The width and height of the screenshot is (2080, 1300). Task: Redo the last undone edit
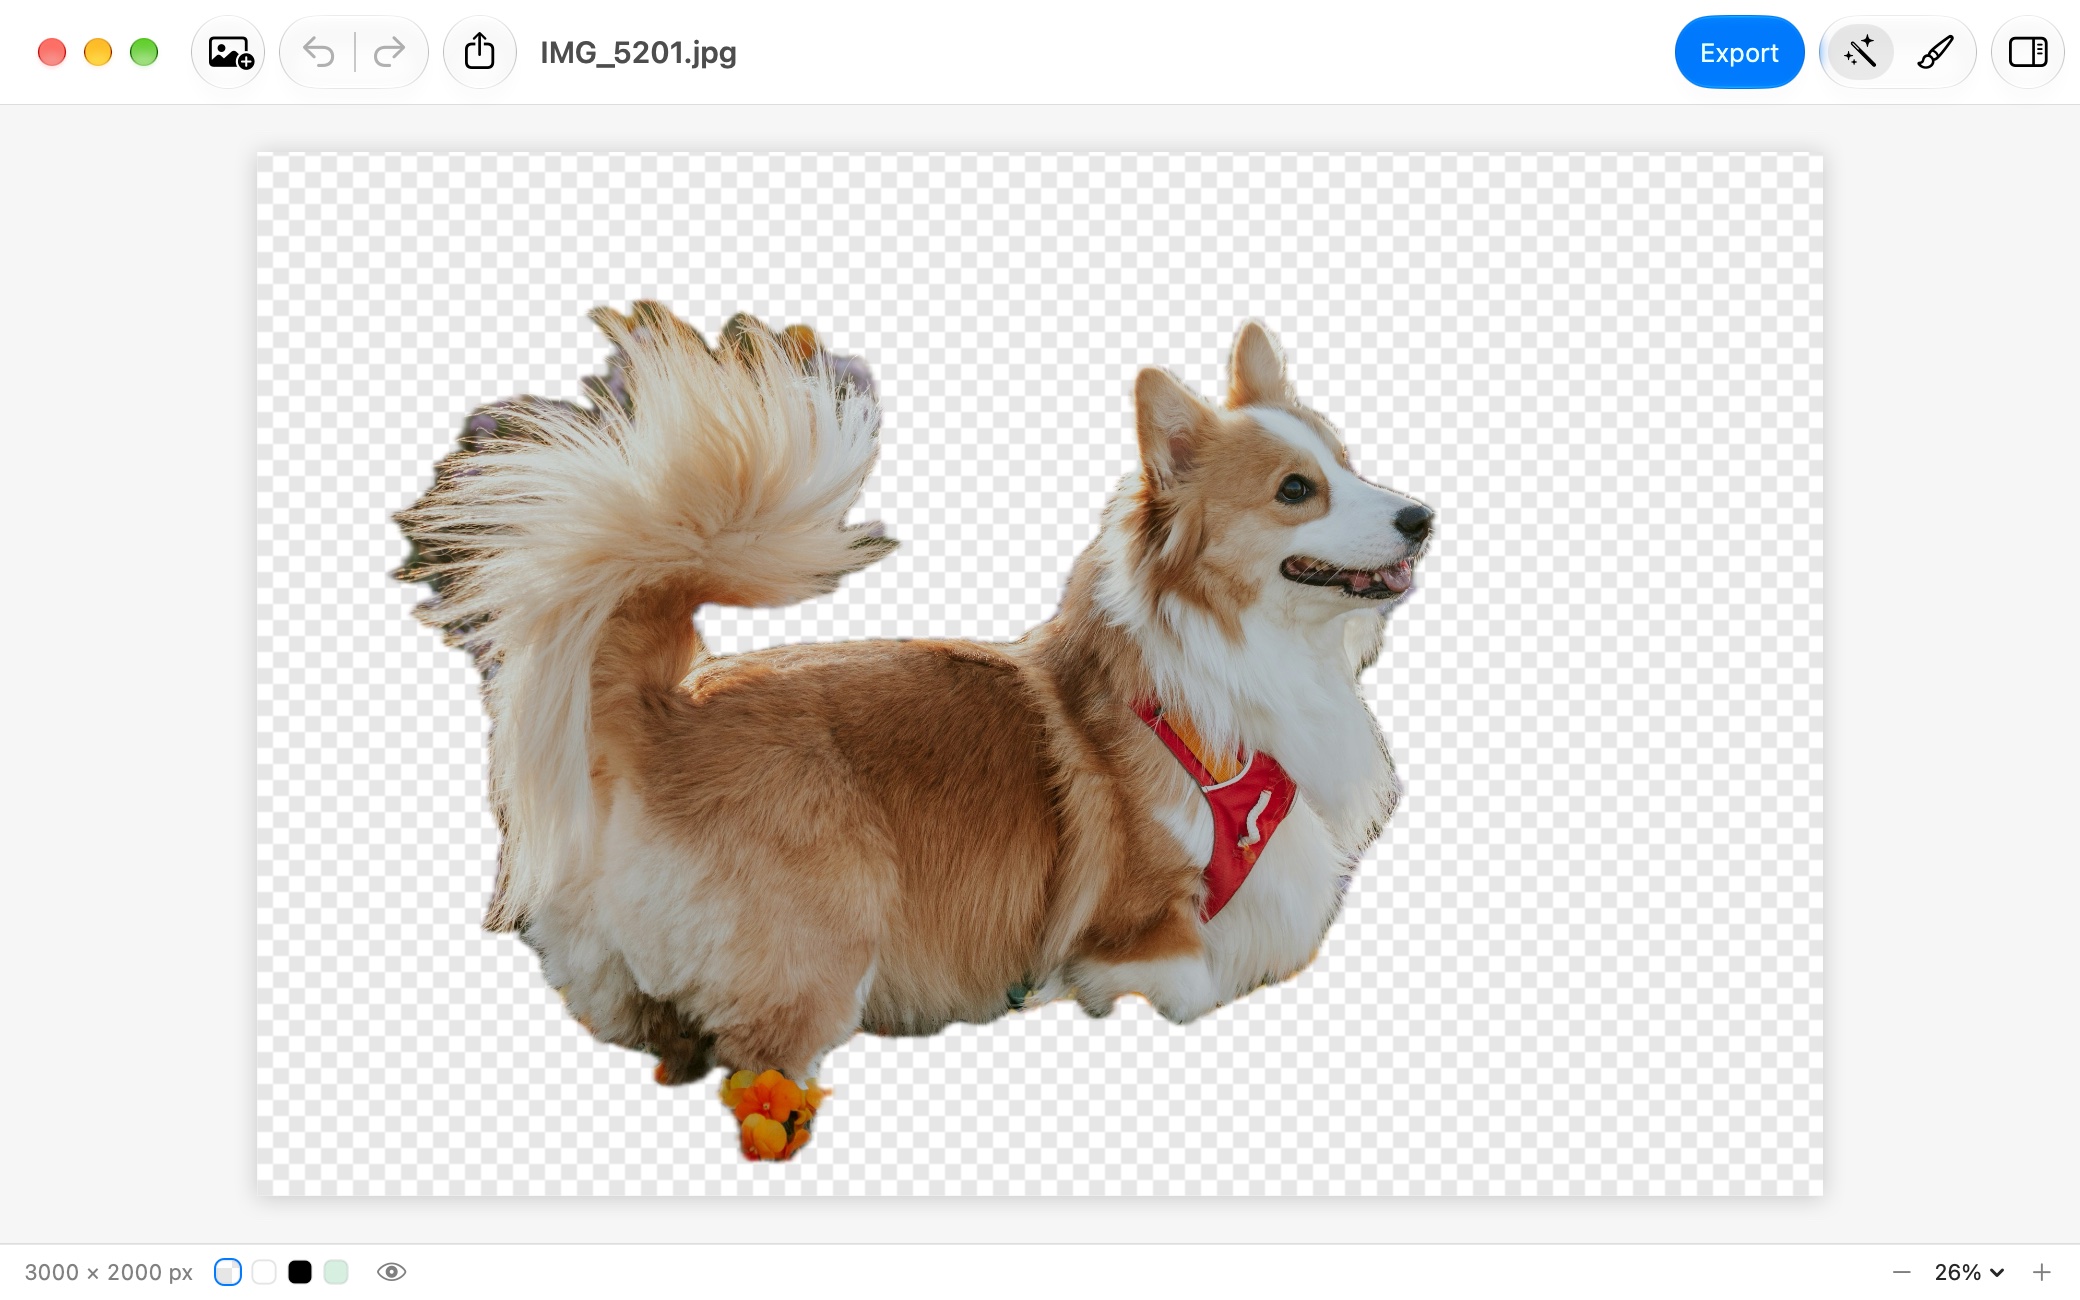pyautogui.click(x=389, y=52)
